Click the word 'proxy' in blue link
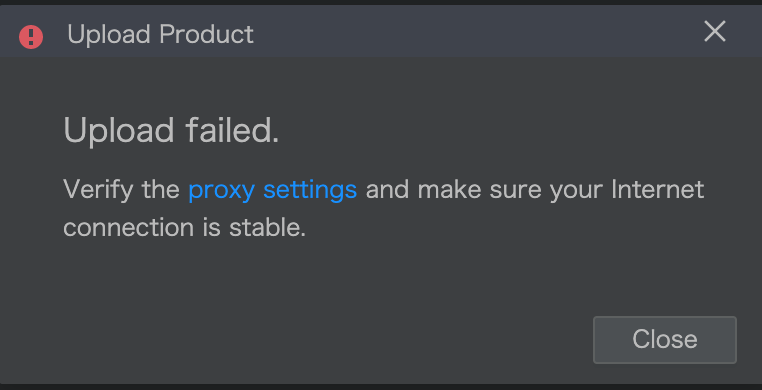762x390 pixels. click(222, 191)
